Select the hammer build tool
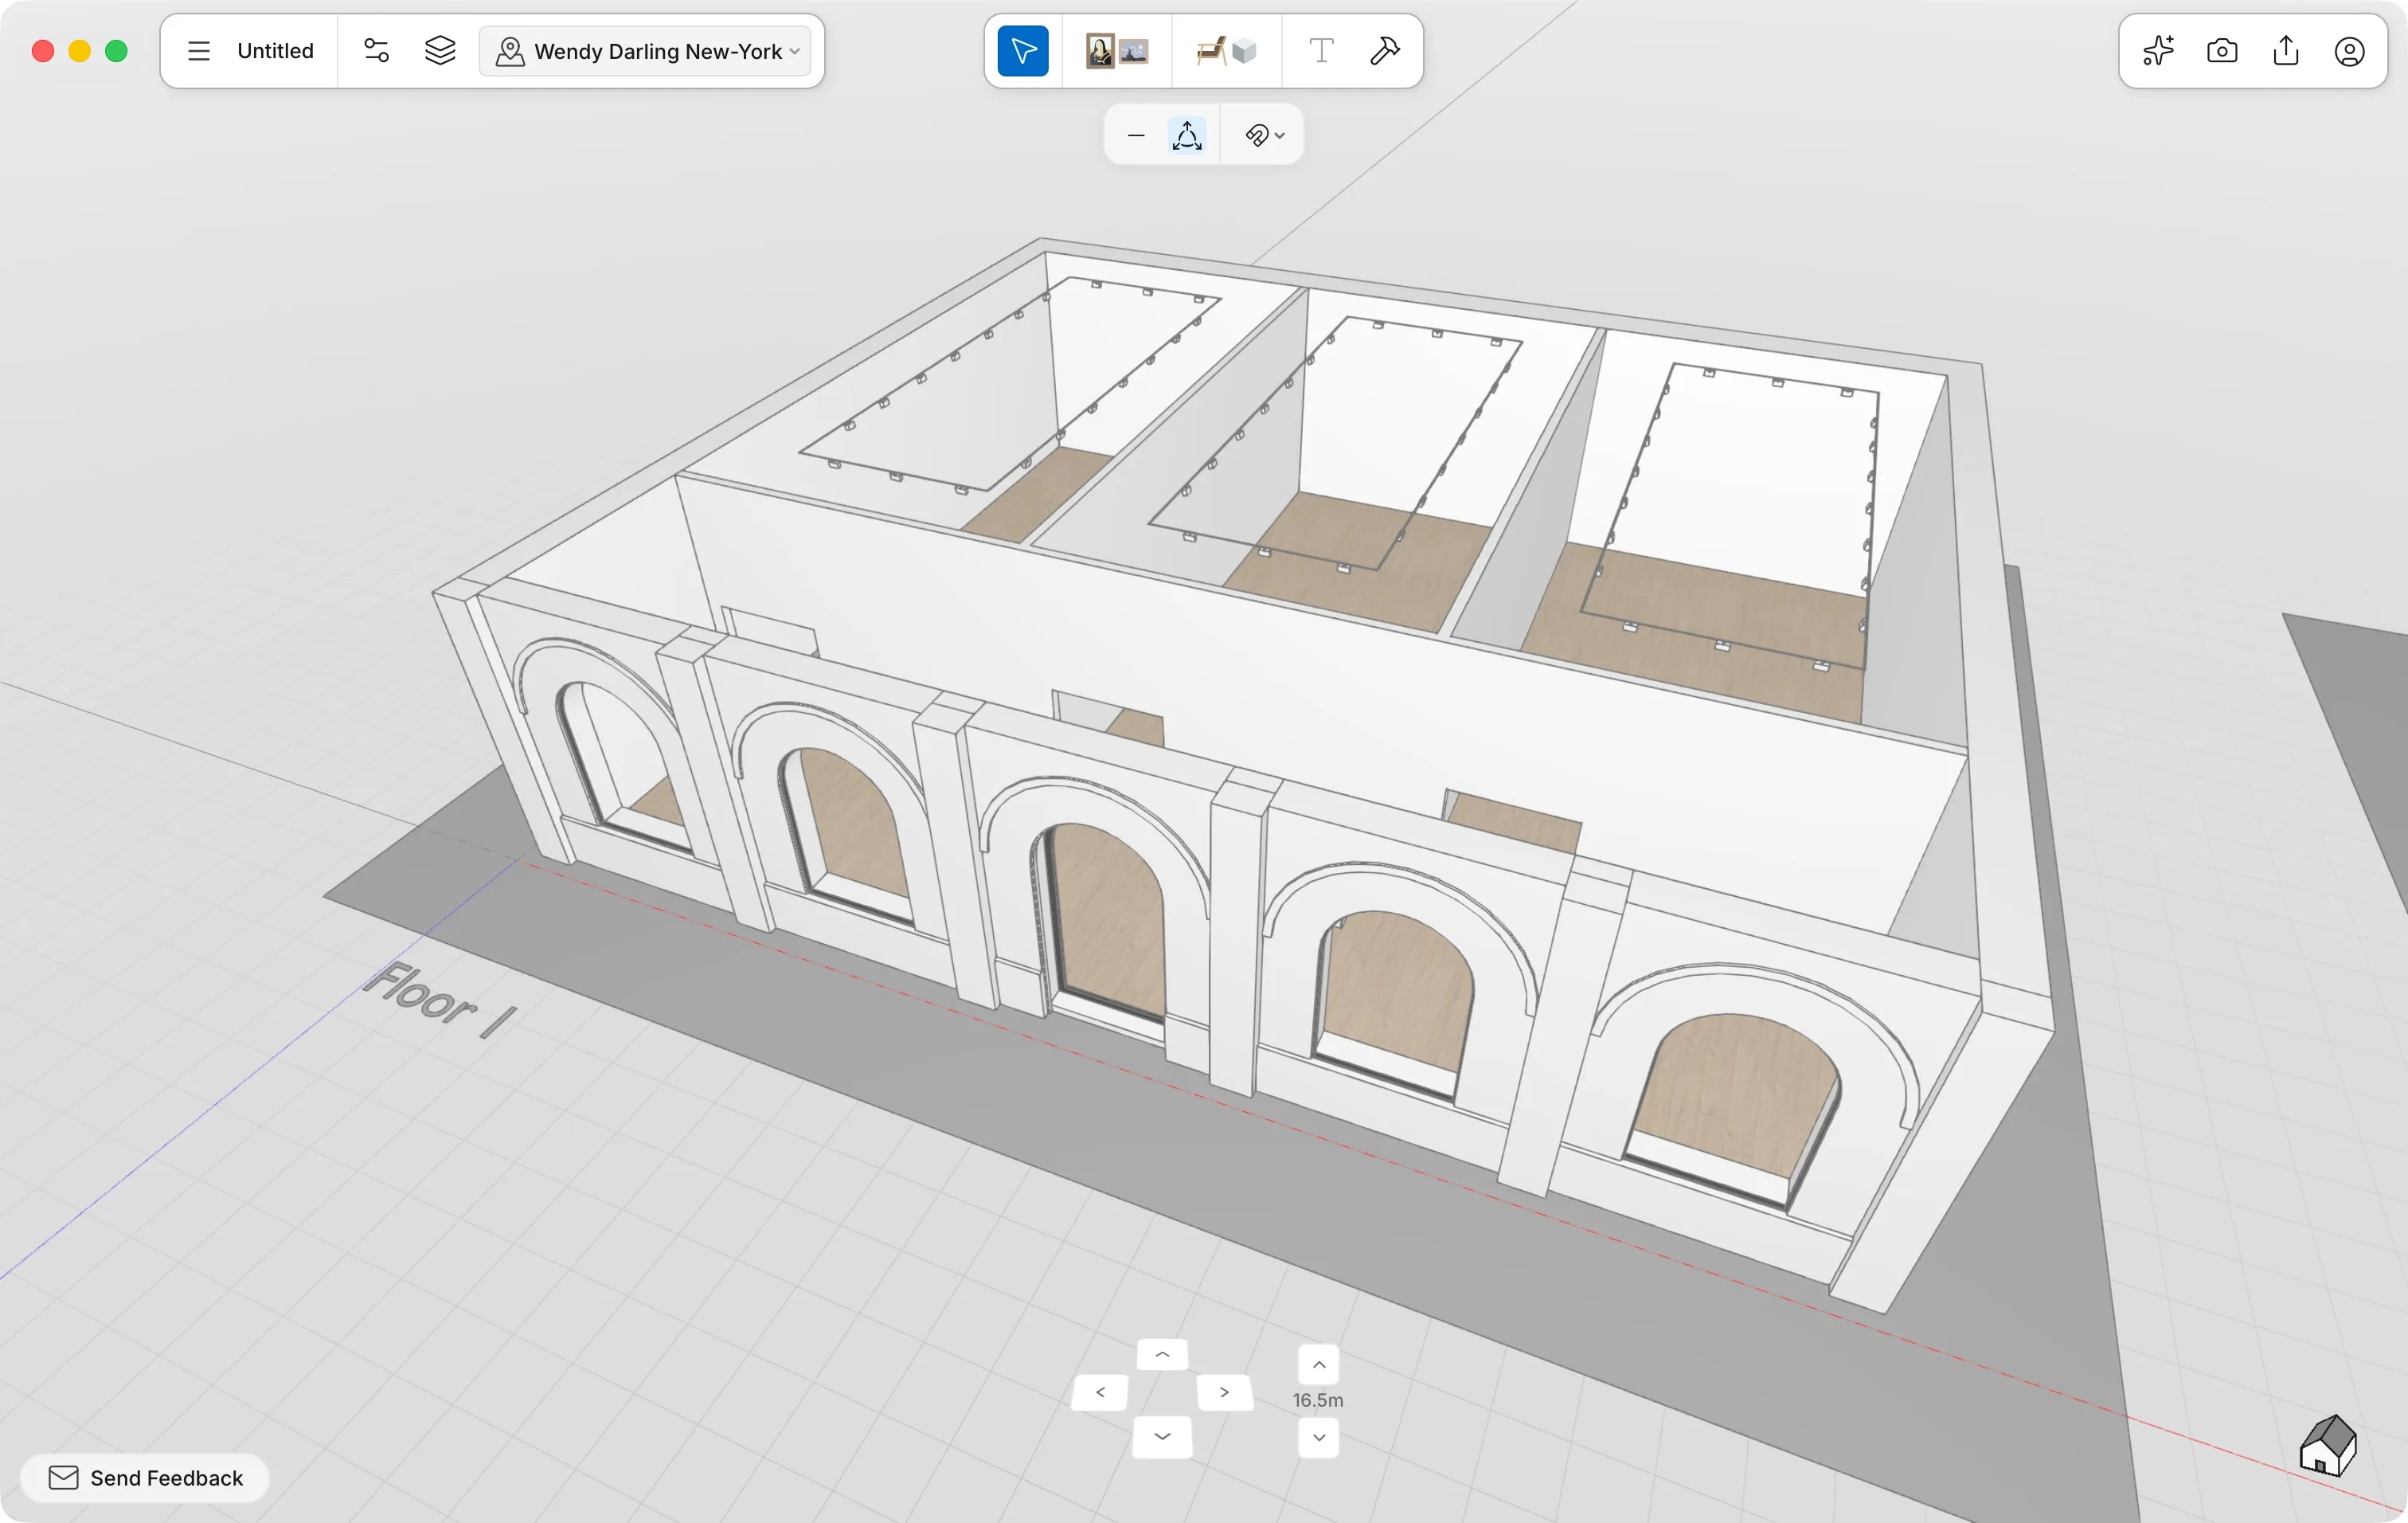Viewport: 2408px width, 1523px height. (x=1385, y=51)
